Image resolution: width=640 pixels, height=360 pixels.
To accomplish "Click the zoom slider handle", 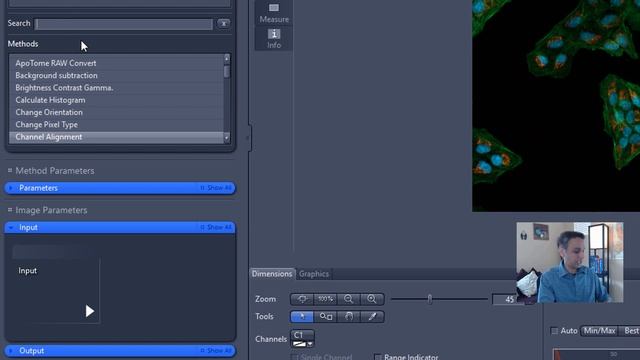I will 429,299.
